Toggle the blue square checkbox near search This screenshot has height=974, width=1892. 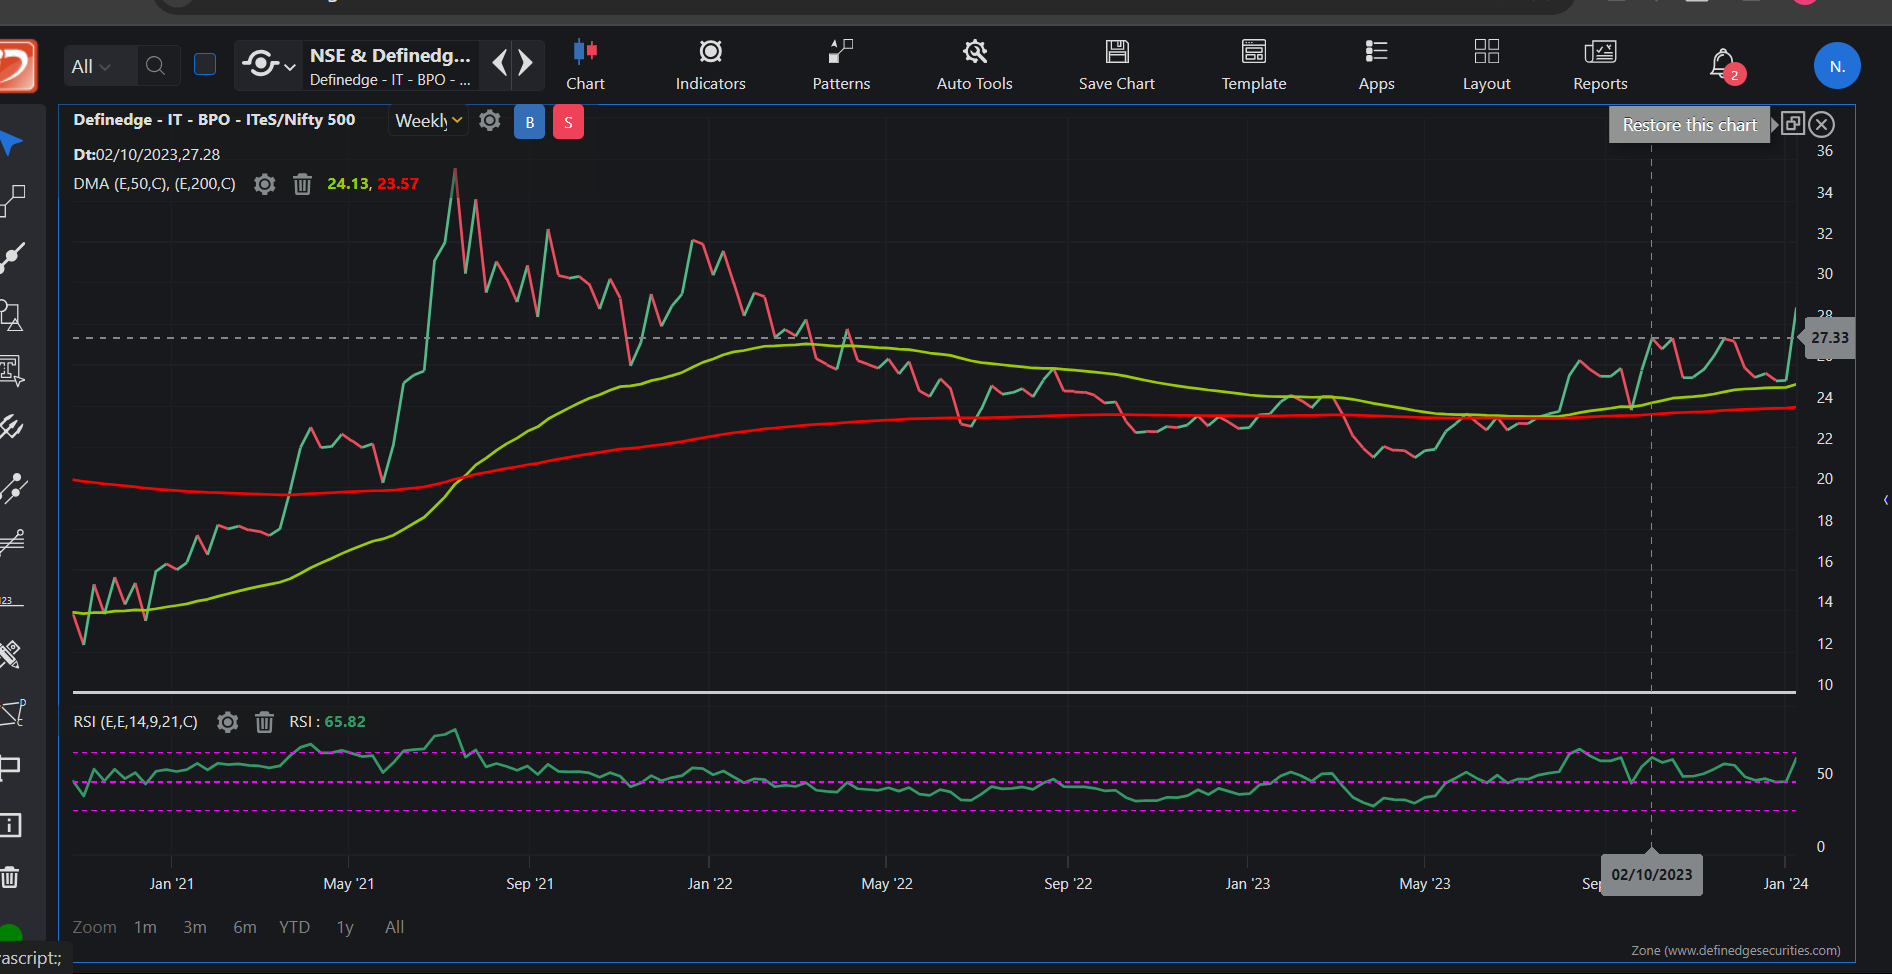205,65
